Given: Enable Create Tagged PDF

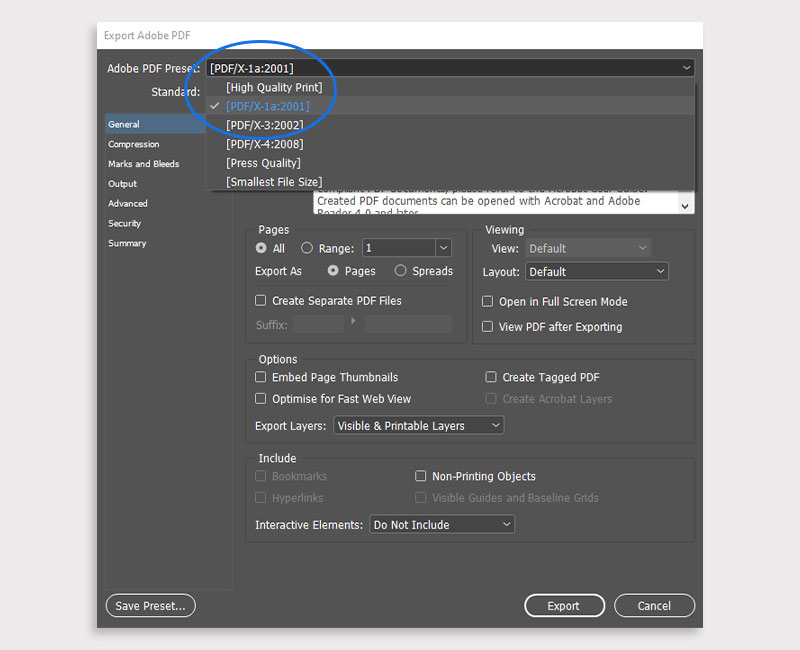Looking at the screenshot, I should point(491,377).
